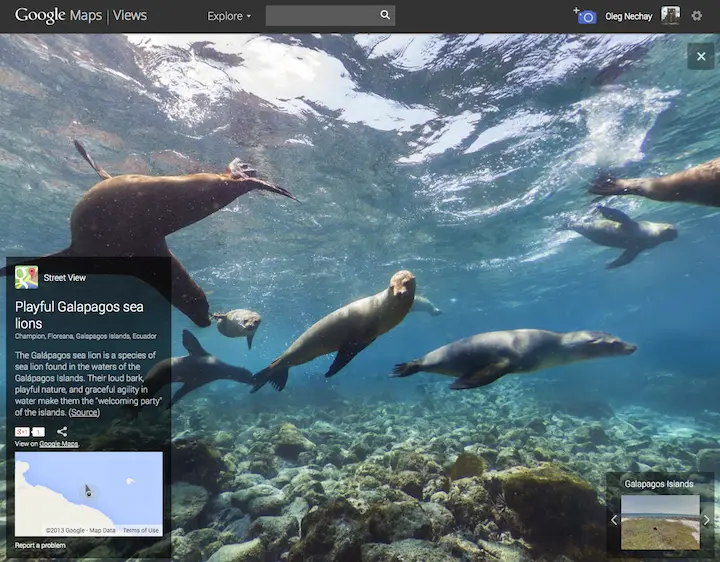Open Oleg Nechay profile name
720x562 pixels.
[628, 17]
